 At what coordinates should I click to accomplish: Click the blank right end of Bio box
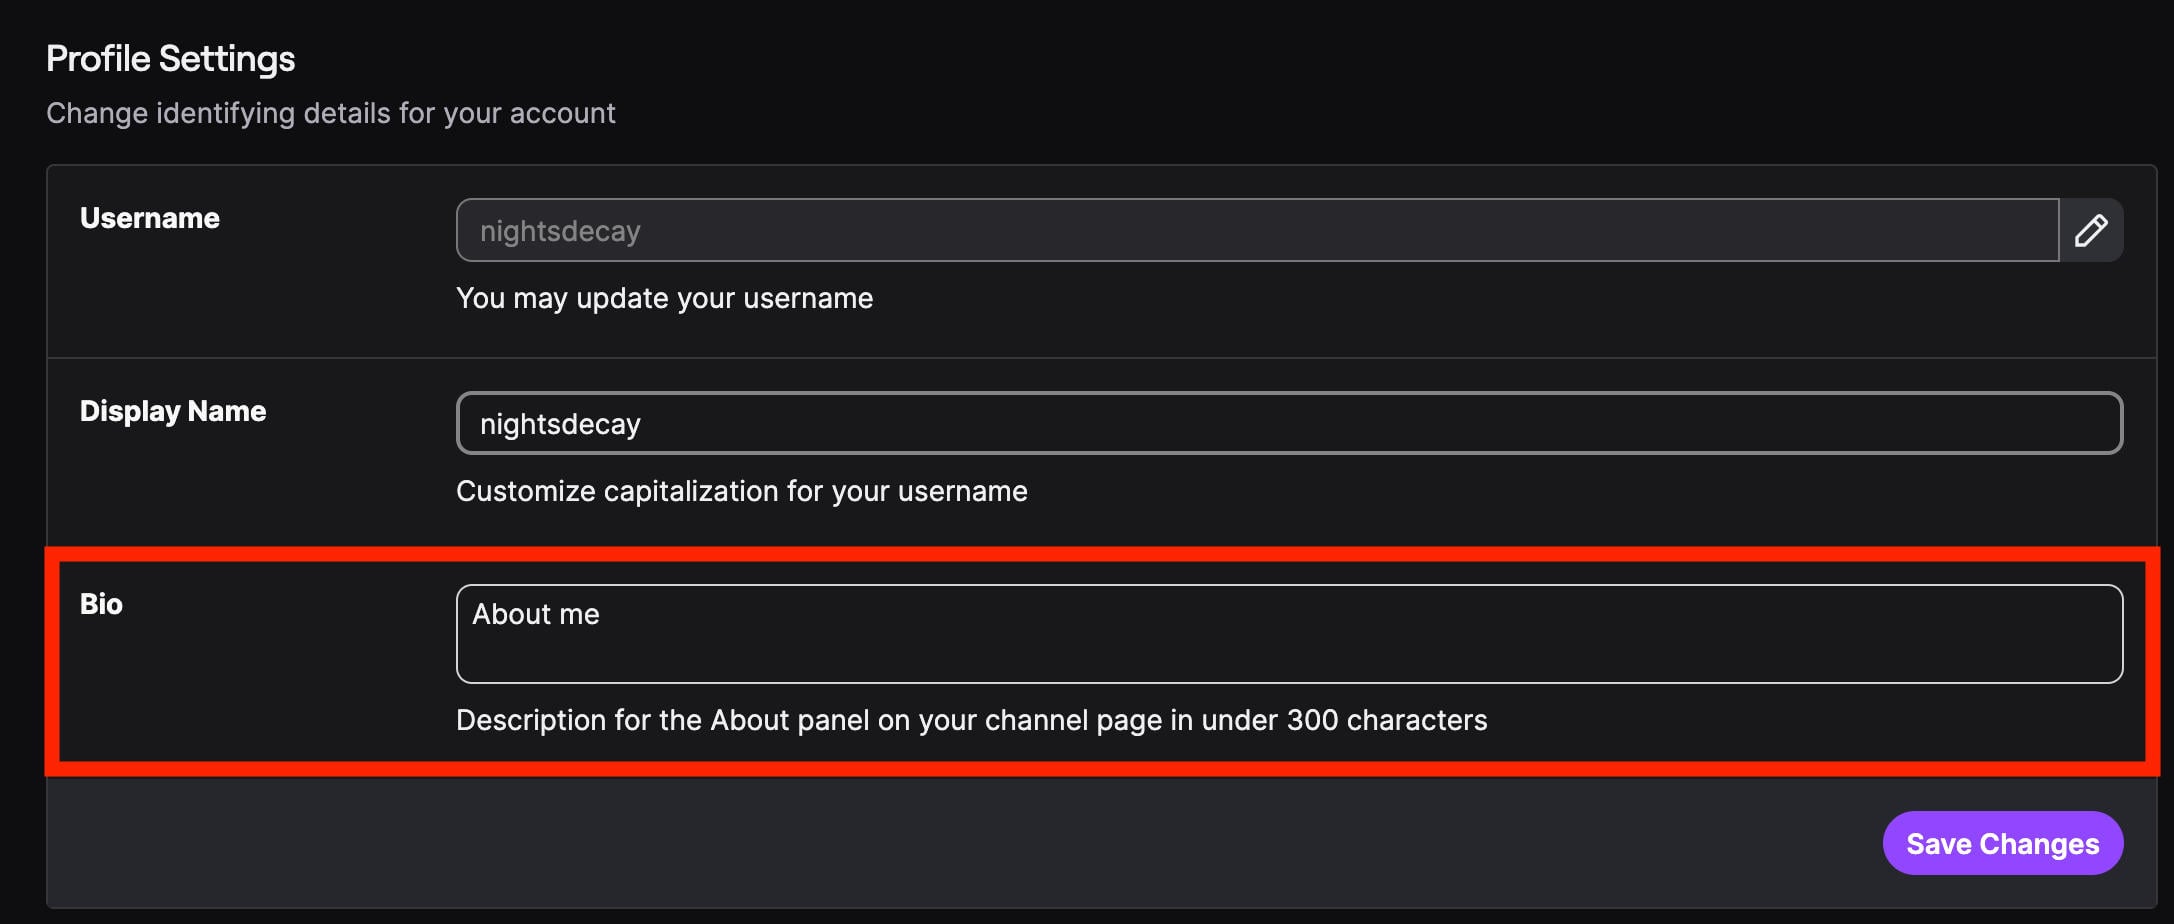[x=1900, y=634]
